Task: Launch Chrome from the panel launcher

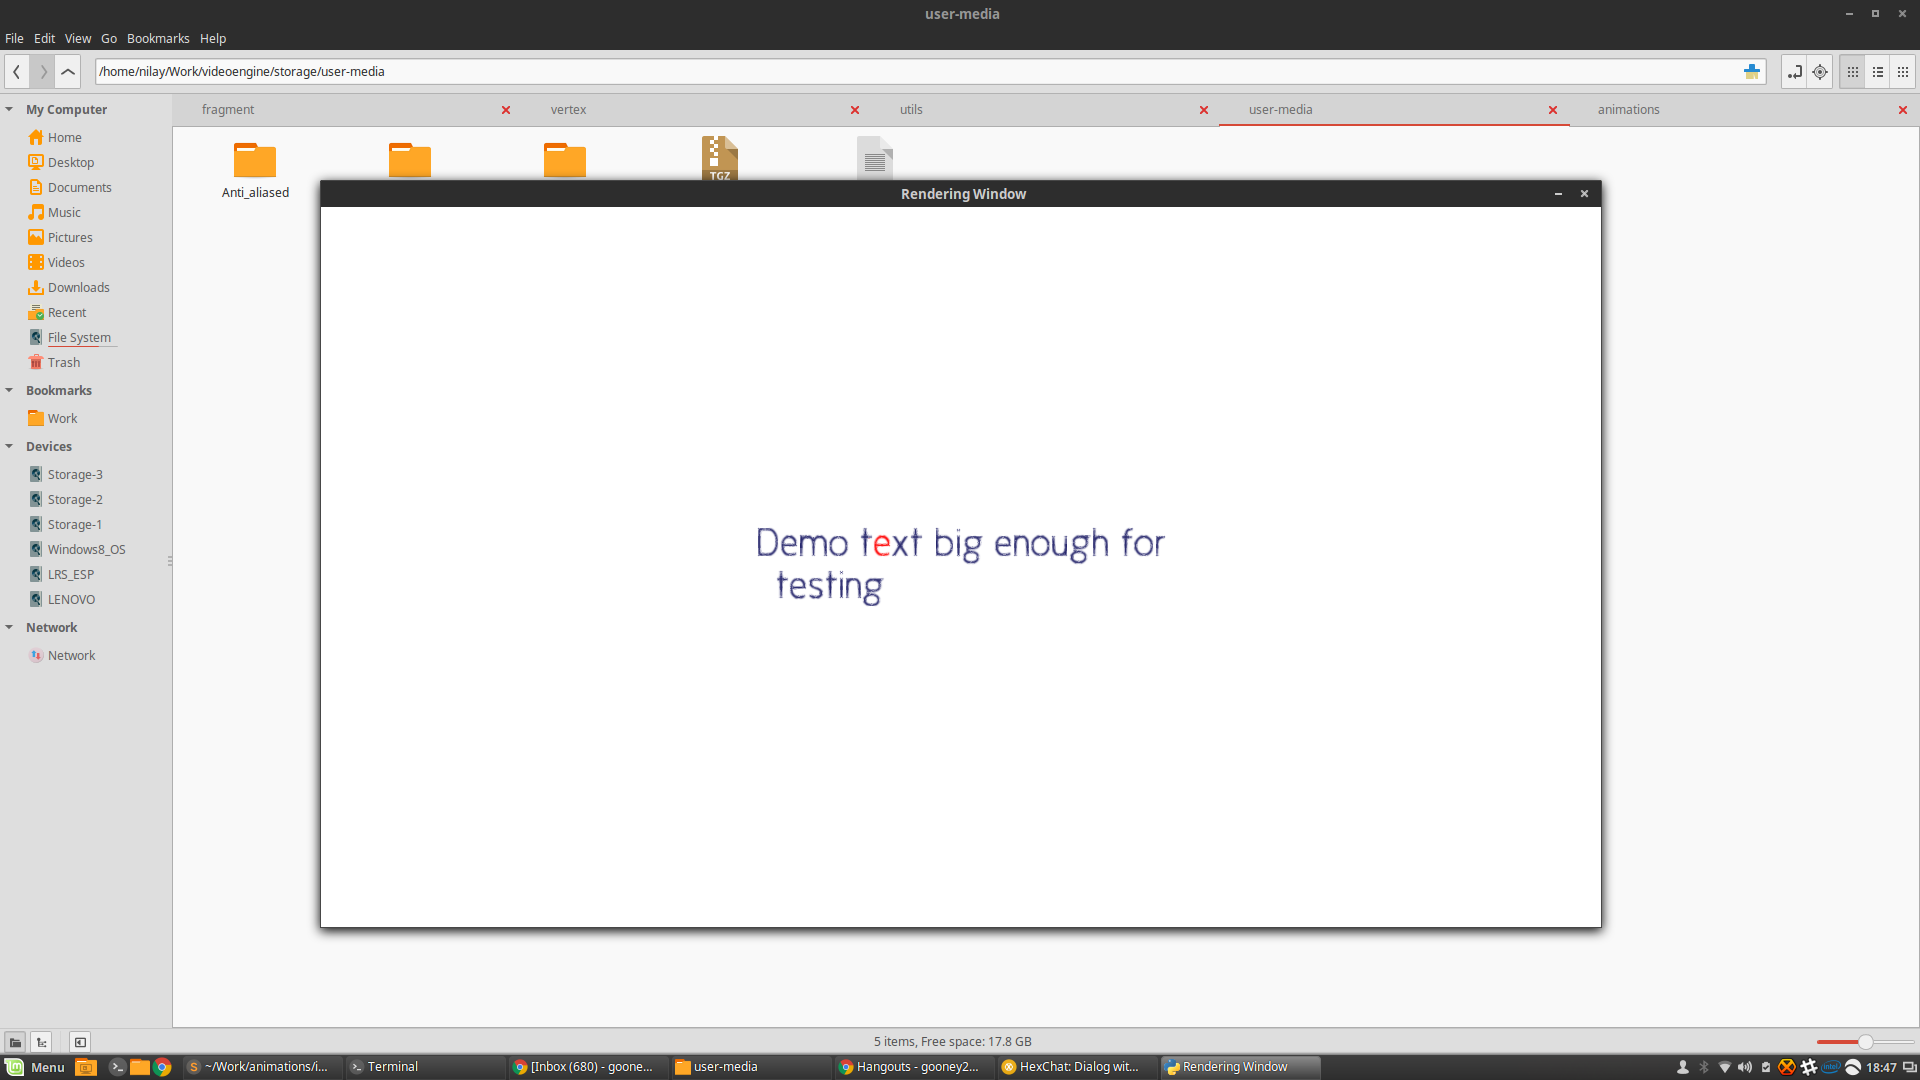Action: point(162,1067)
